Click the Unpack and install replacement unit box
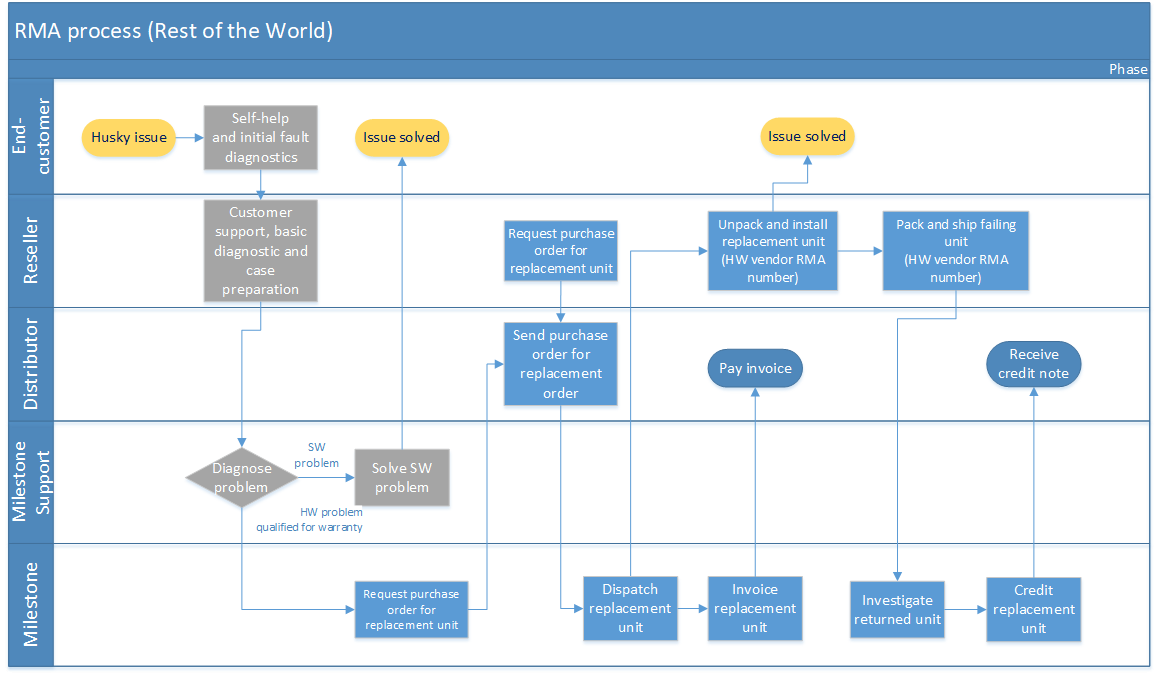 (772, 250)
